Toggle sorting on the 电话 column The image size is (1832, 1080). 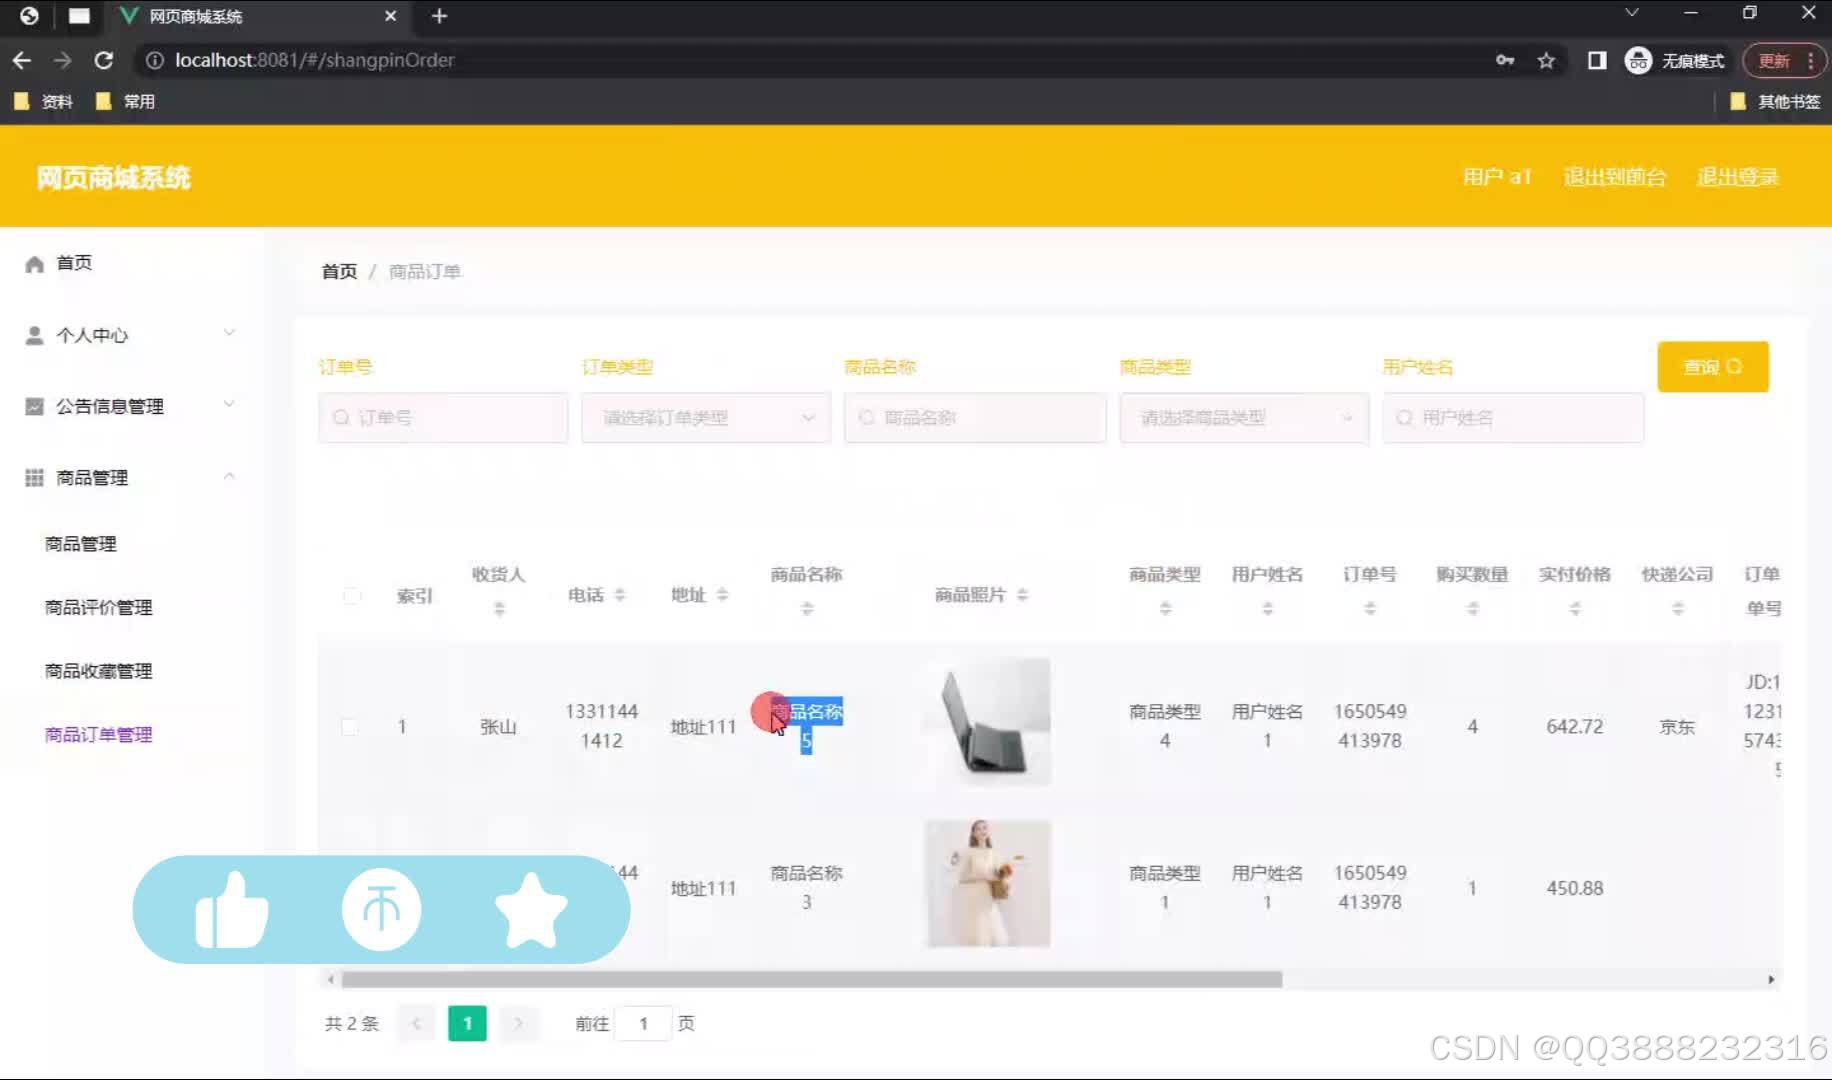621,594
